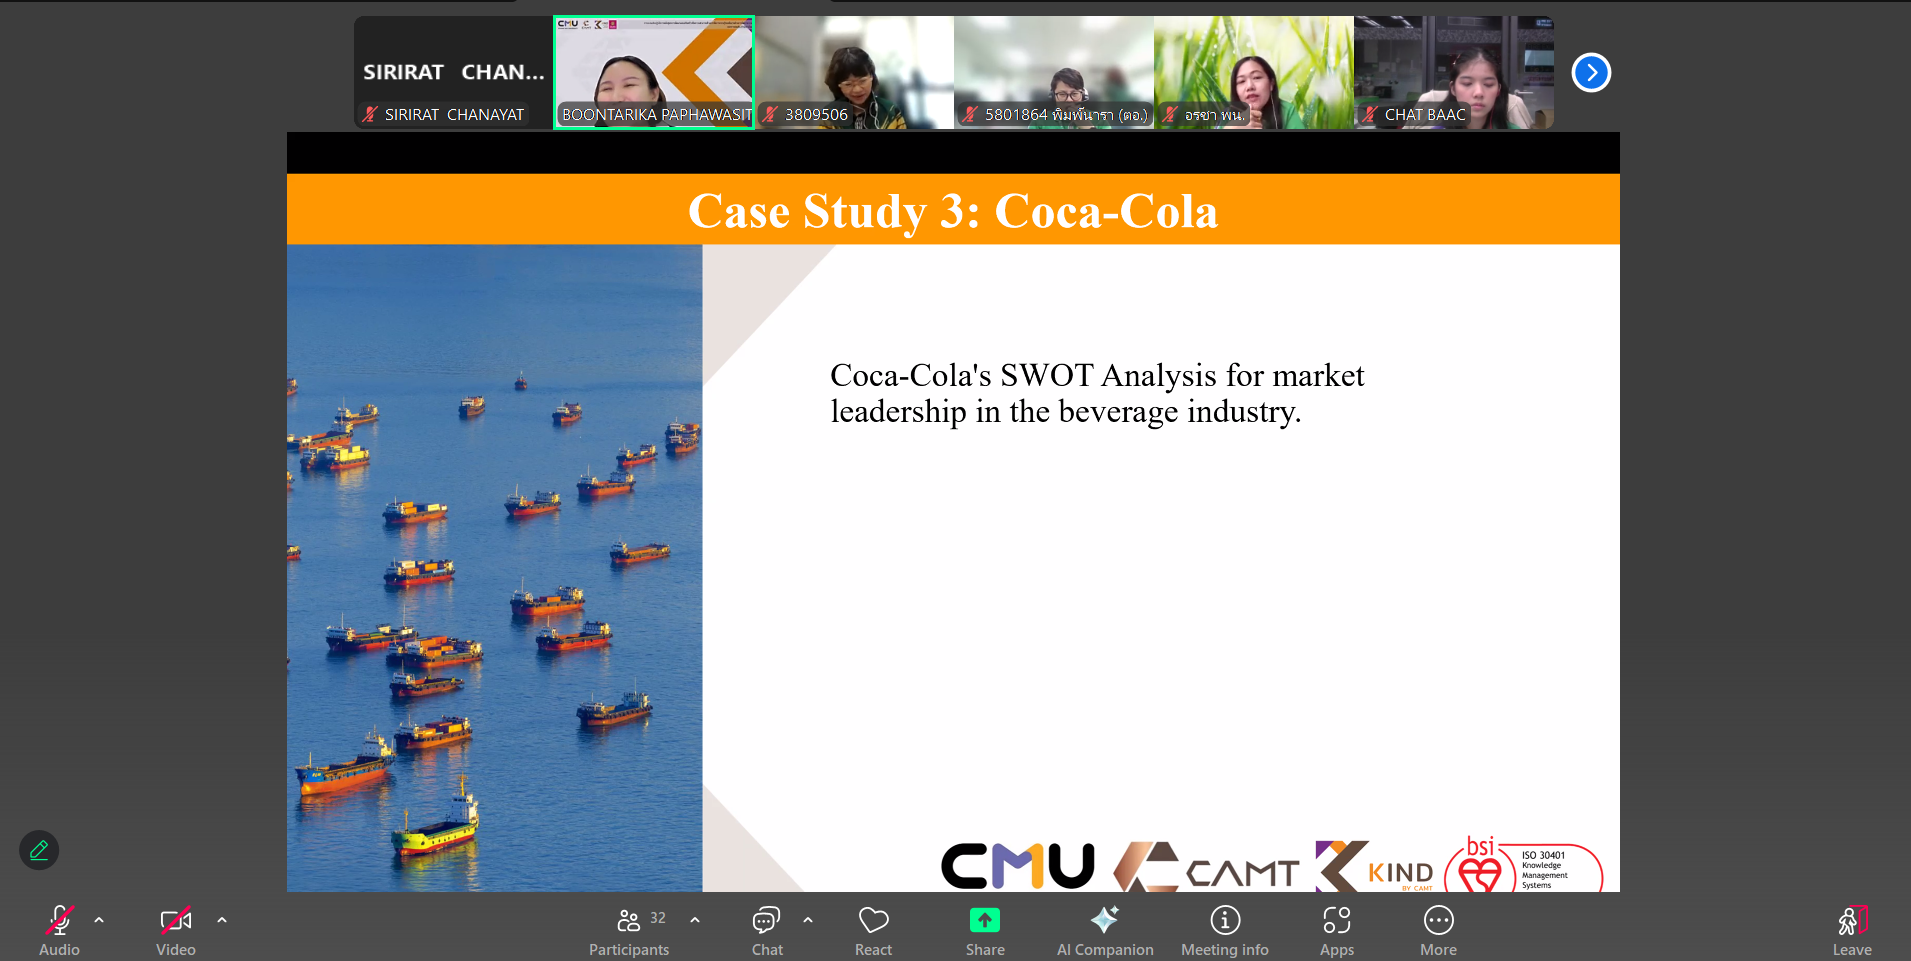1911x961 pixels.
Task: Unmute microphone with the Audio button
Action: (59, 930)
